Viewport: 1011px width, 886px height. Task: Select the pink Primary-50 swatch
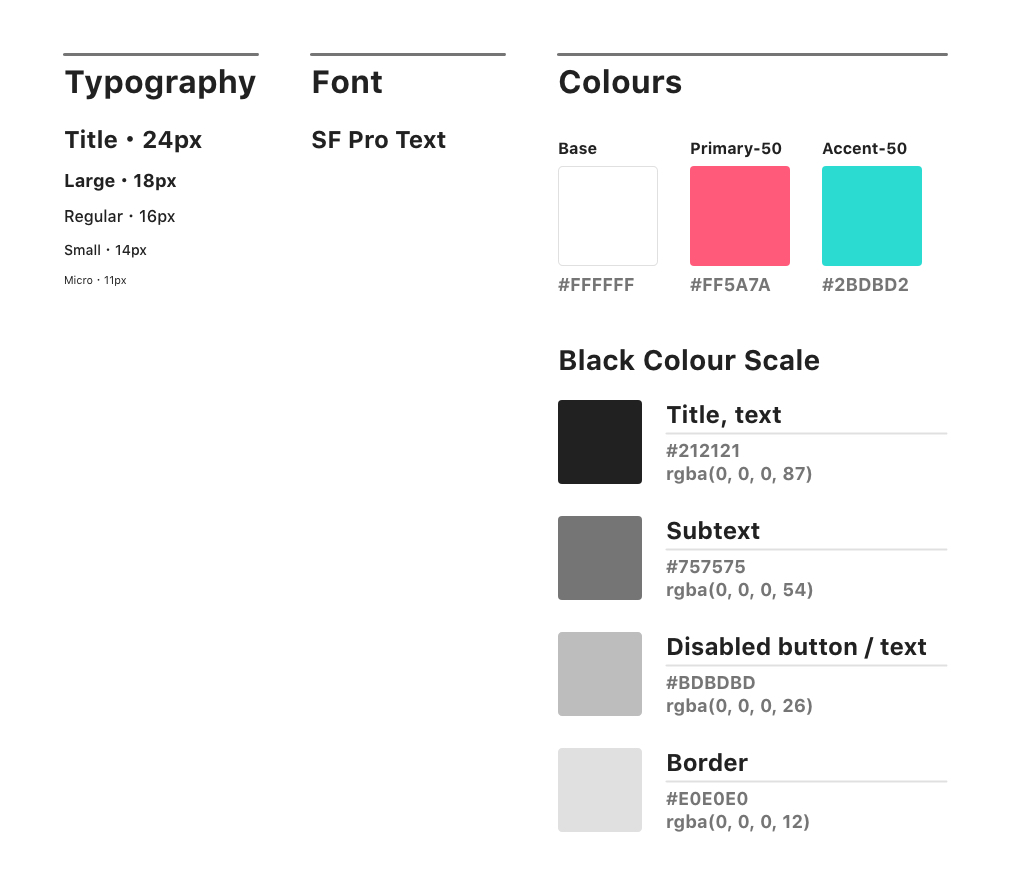point(739,216)
